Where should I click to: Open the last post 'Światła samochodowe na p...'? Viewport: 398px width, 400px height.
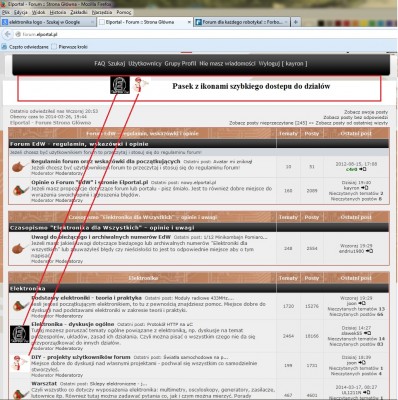tap(196, 357)
